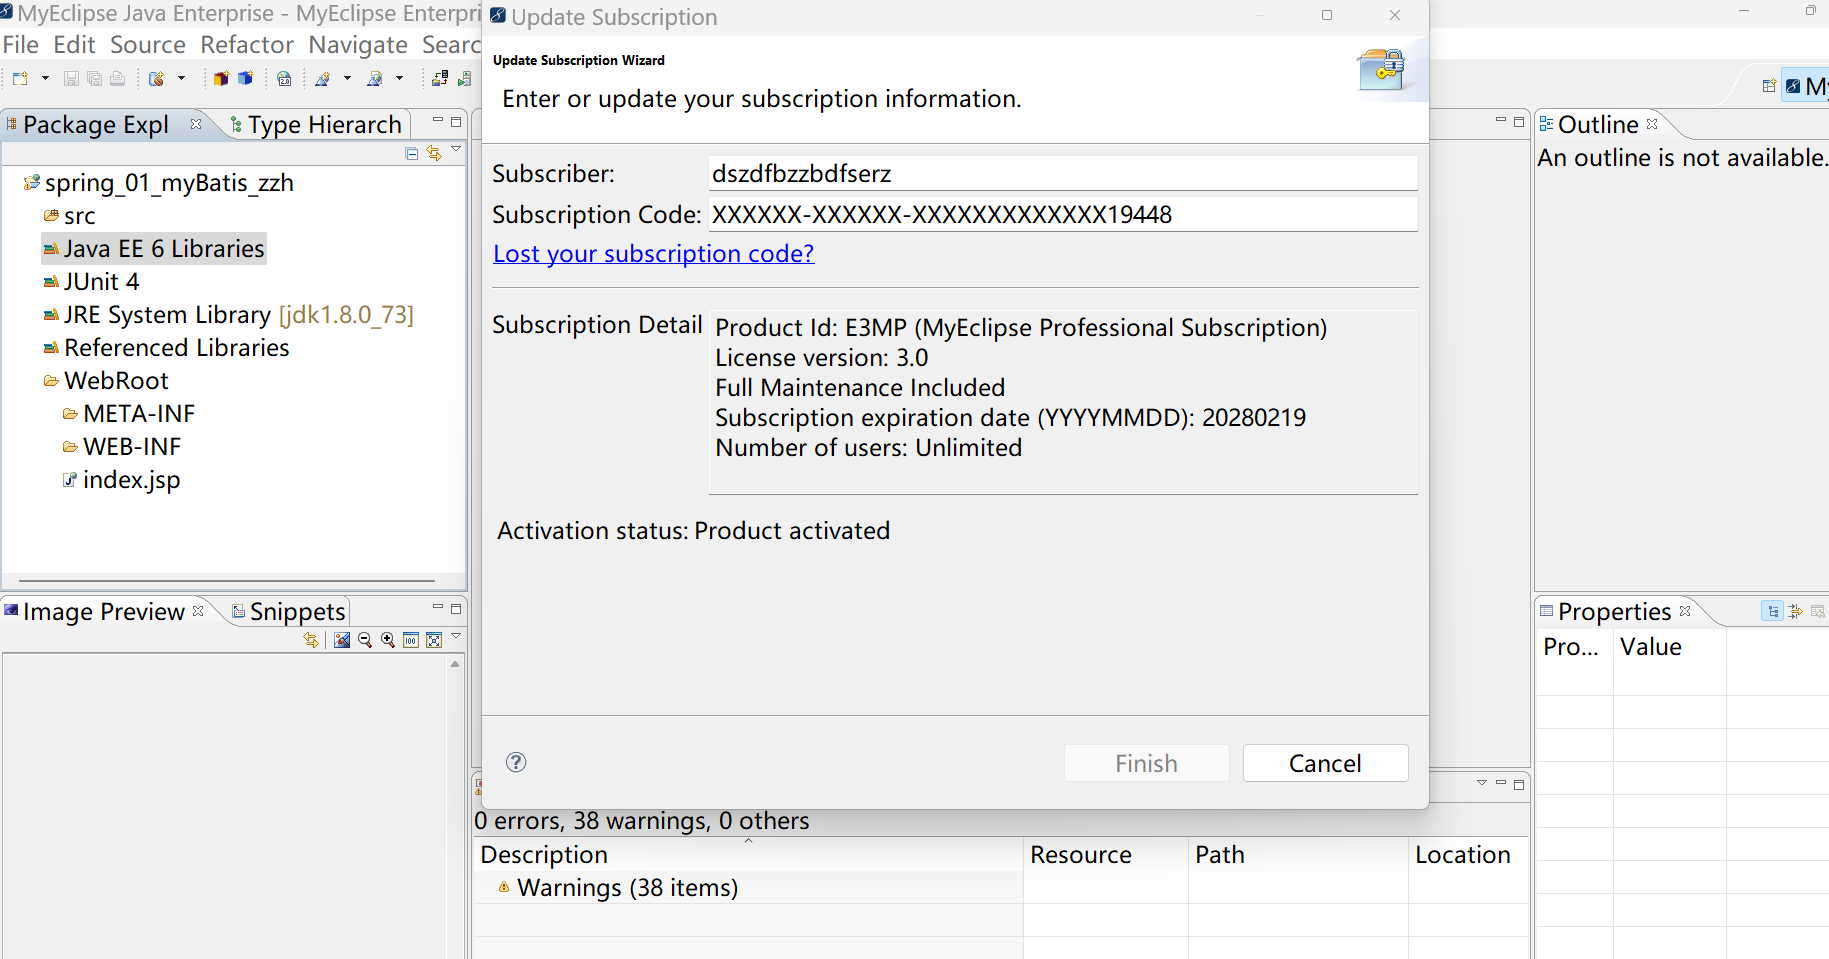Collapse all in Package Explorer

(x=412, y=153)
